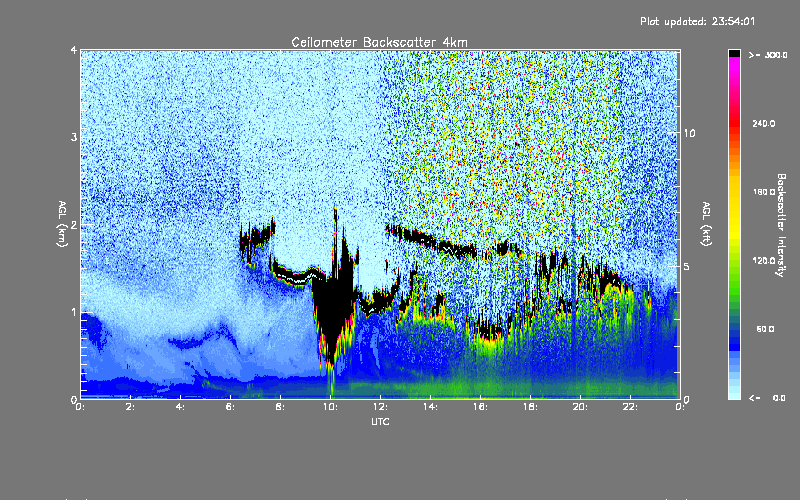Screen dimensions: 800x500
Task: Click the '6:' hour tick on the time axis
Action: click(230, 407)
